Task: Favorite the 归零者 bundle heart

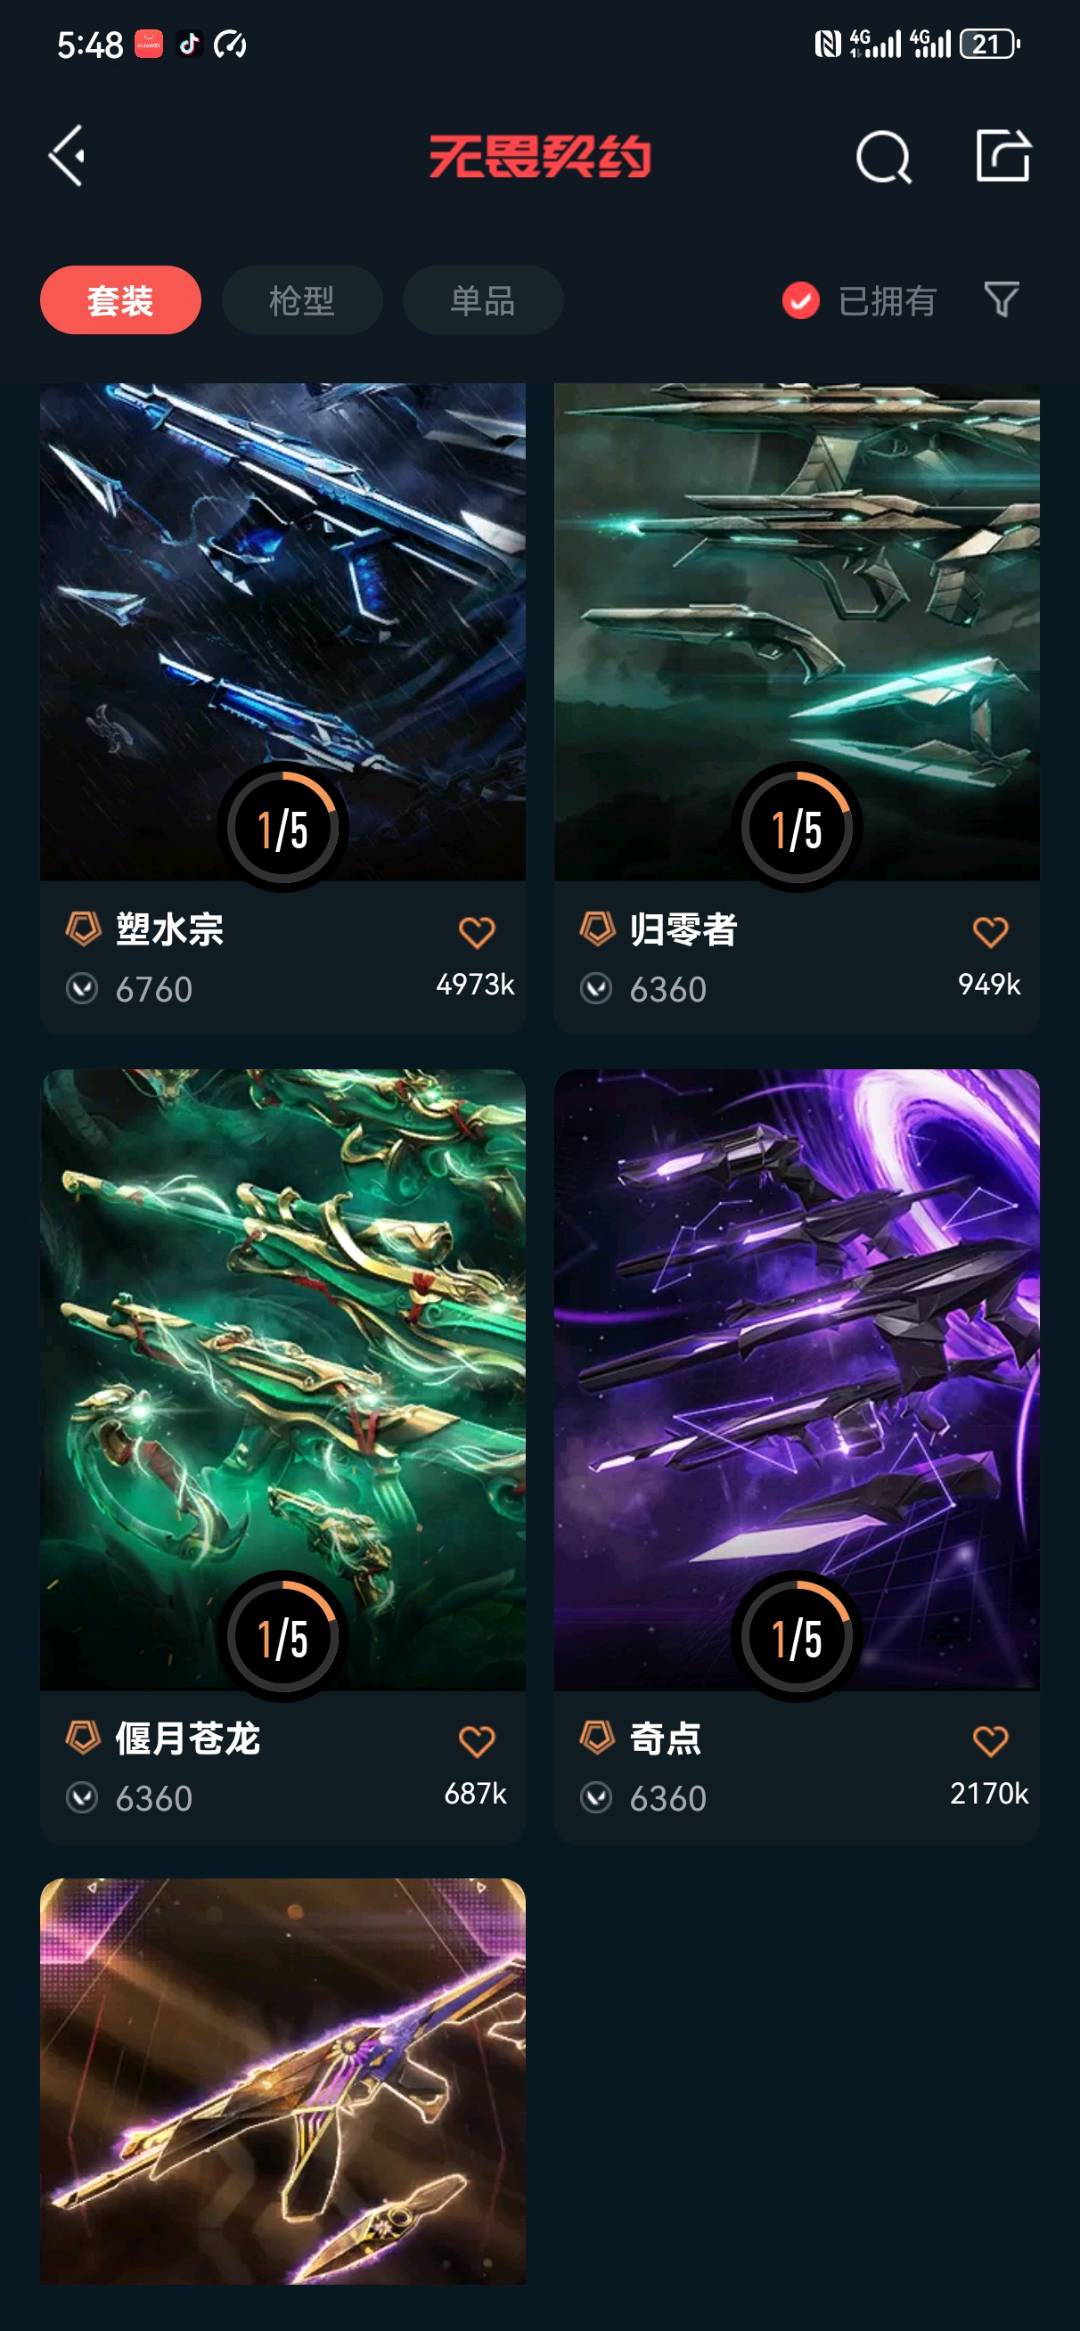Action: (991, 932)
